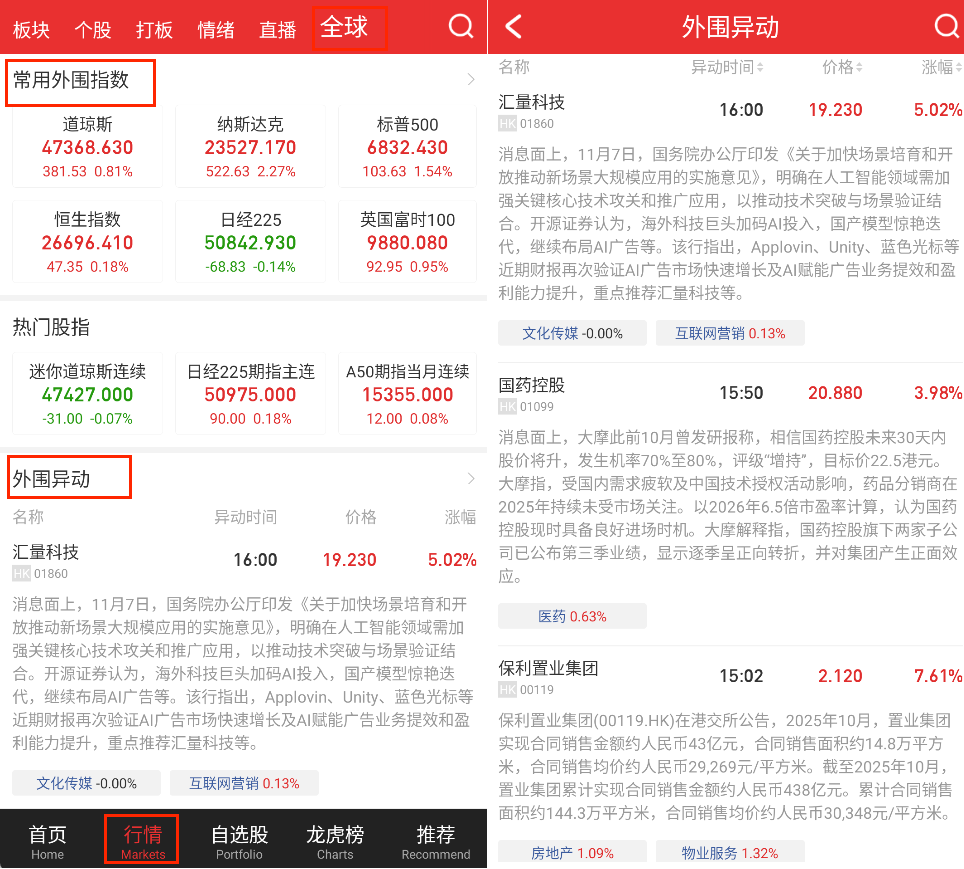This screenshot has width=964, height=869.
Task: Open the 外围异动 section via its chevron
Action: coord(471,479)
